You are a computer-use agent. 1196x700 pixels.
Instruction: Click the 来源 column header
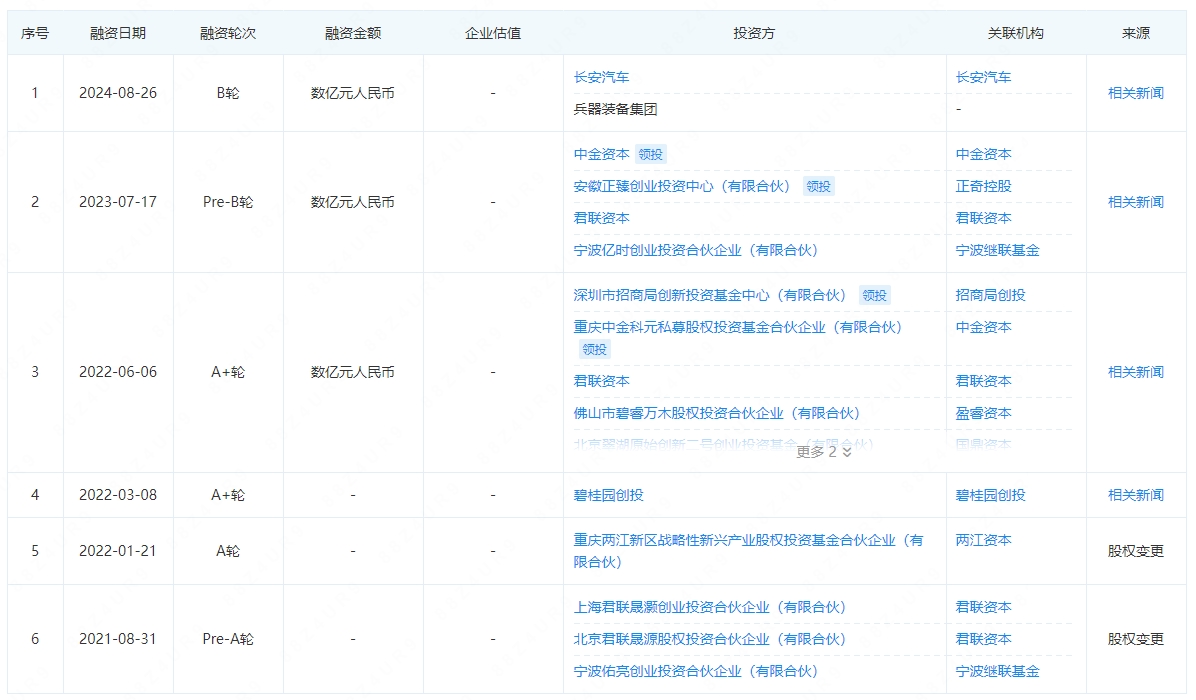tap(1136, 33)
